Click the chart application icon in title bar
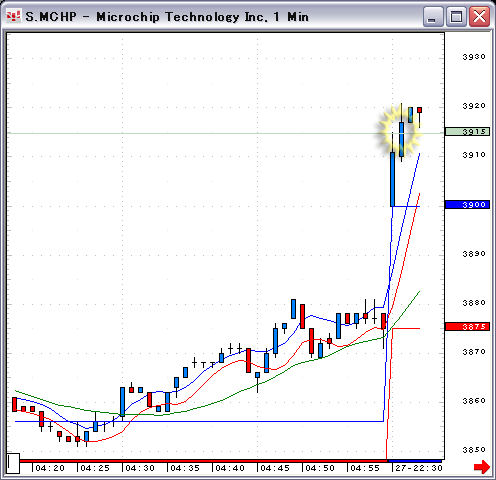This screenshot has width=496, height=480. pos(14,16)
